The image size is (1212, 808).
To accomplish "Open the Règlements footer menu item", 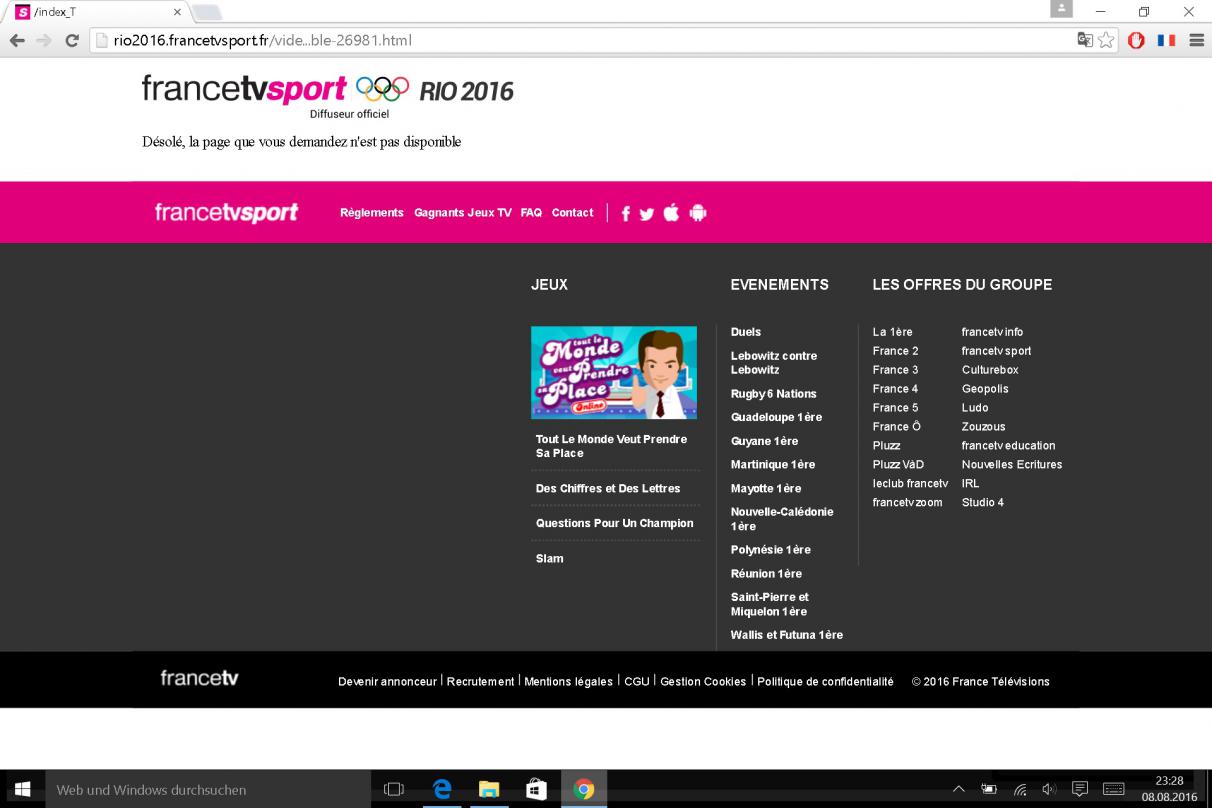I will tap(372, 213).
